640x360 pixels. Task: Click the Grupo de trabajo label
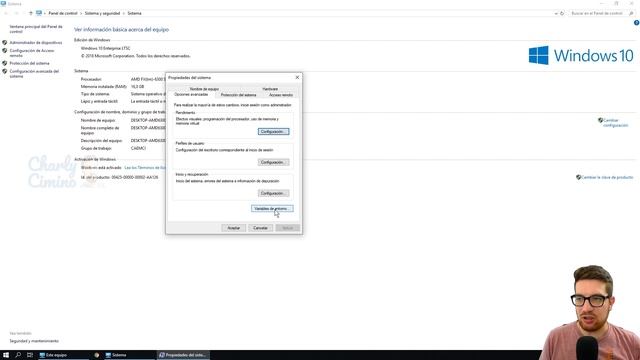[x=96, y=148]
